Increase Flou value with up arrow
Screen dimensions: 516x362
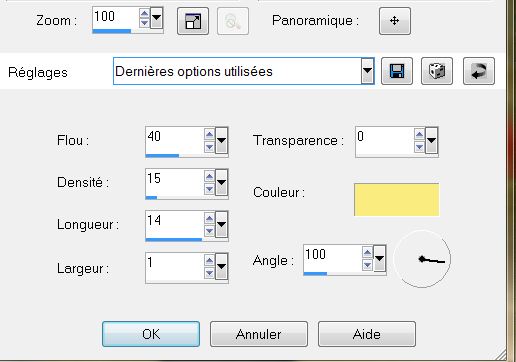pos(209,135)
